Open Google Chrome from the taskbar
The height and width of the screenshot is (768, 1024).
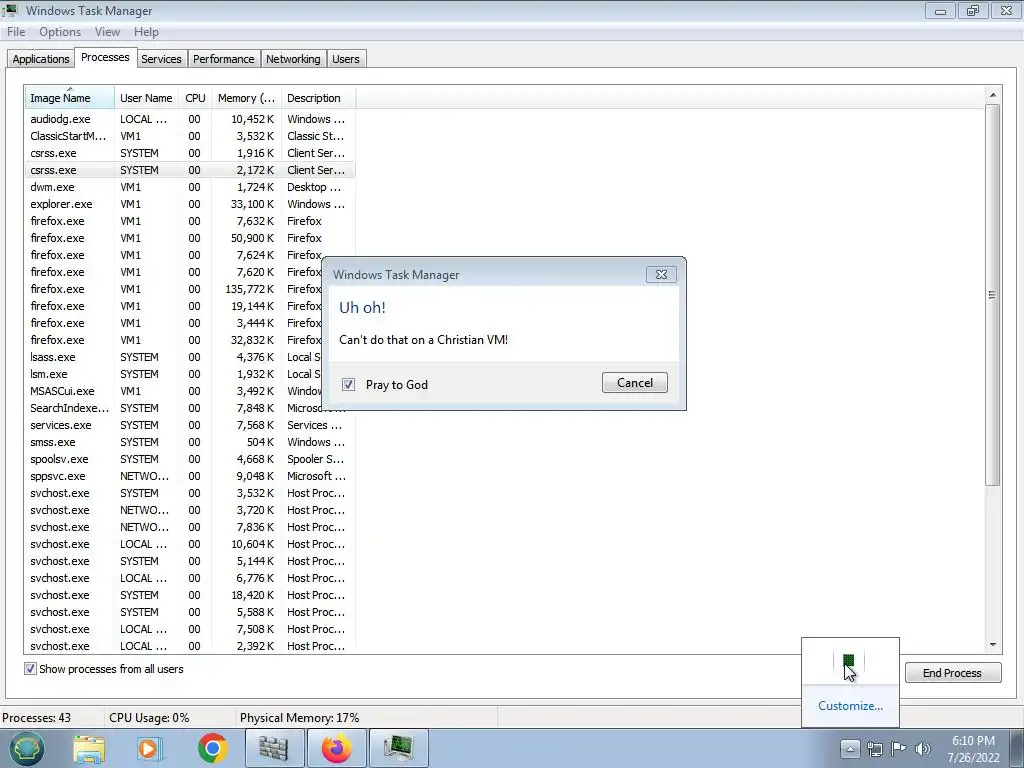(x=213, y=749)
